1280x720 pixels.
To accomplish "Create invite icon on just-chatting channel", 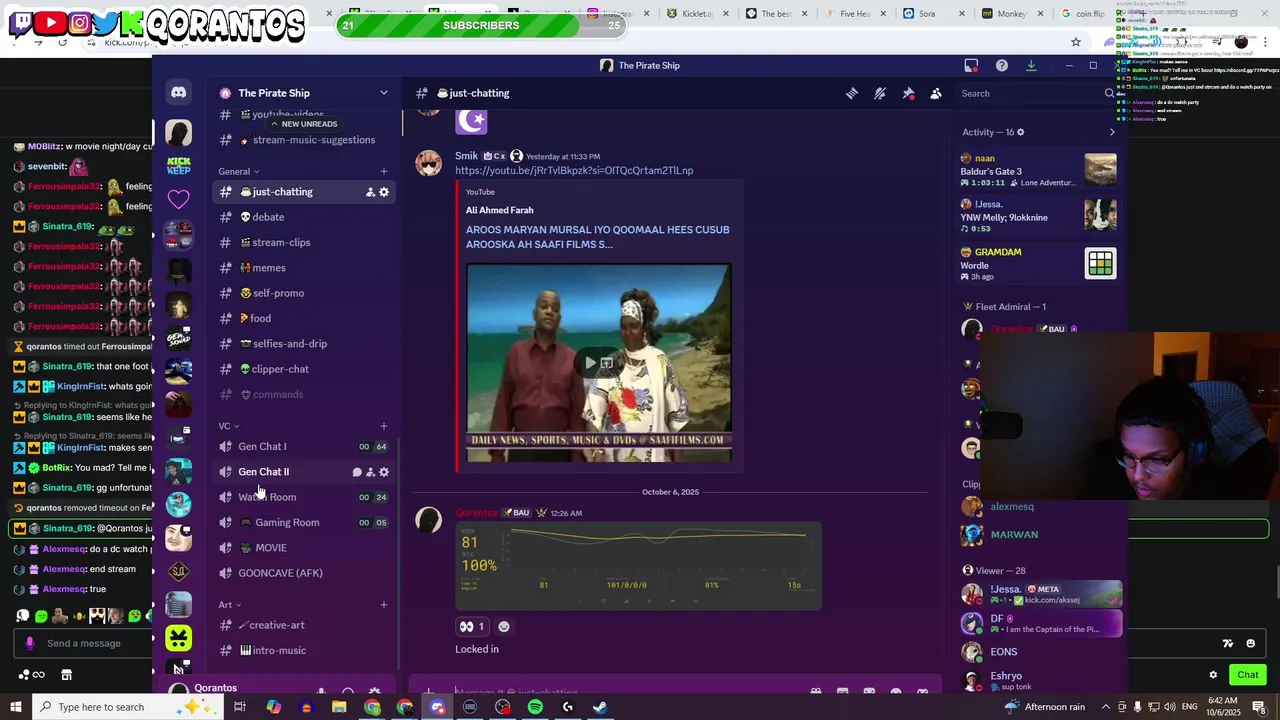I will [370, 192].
